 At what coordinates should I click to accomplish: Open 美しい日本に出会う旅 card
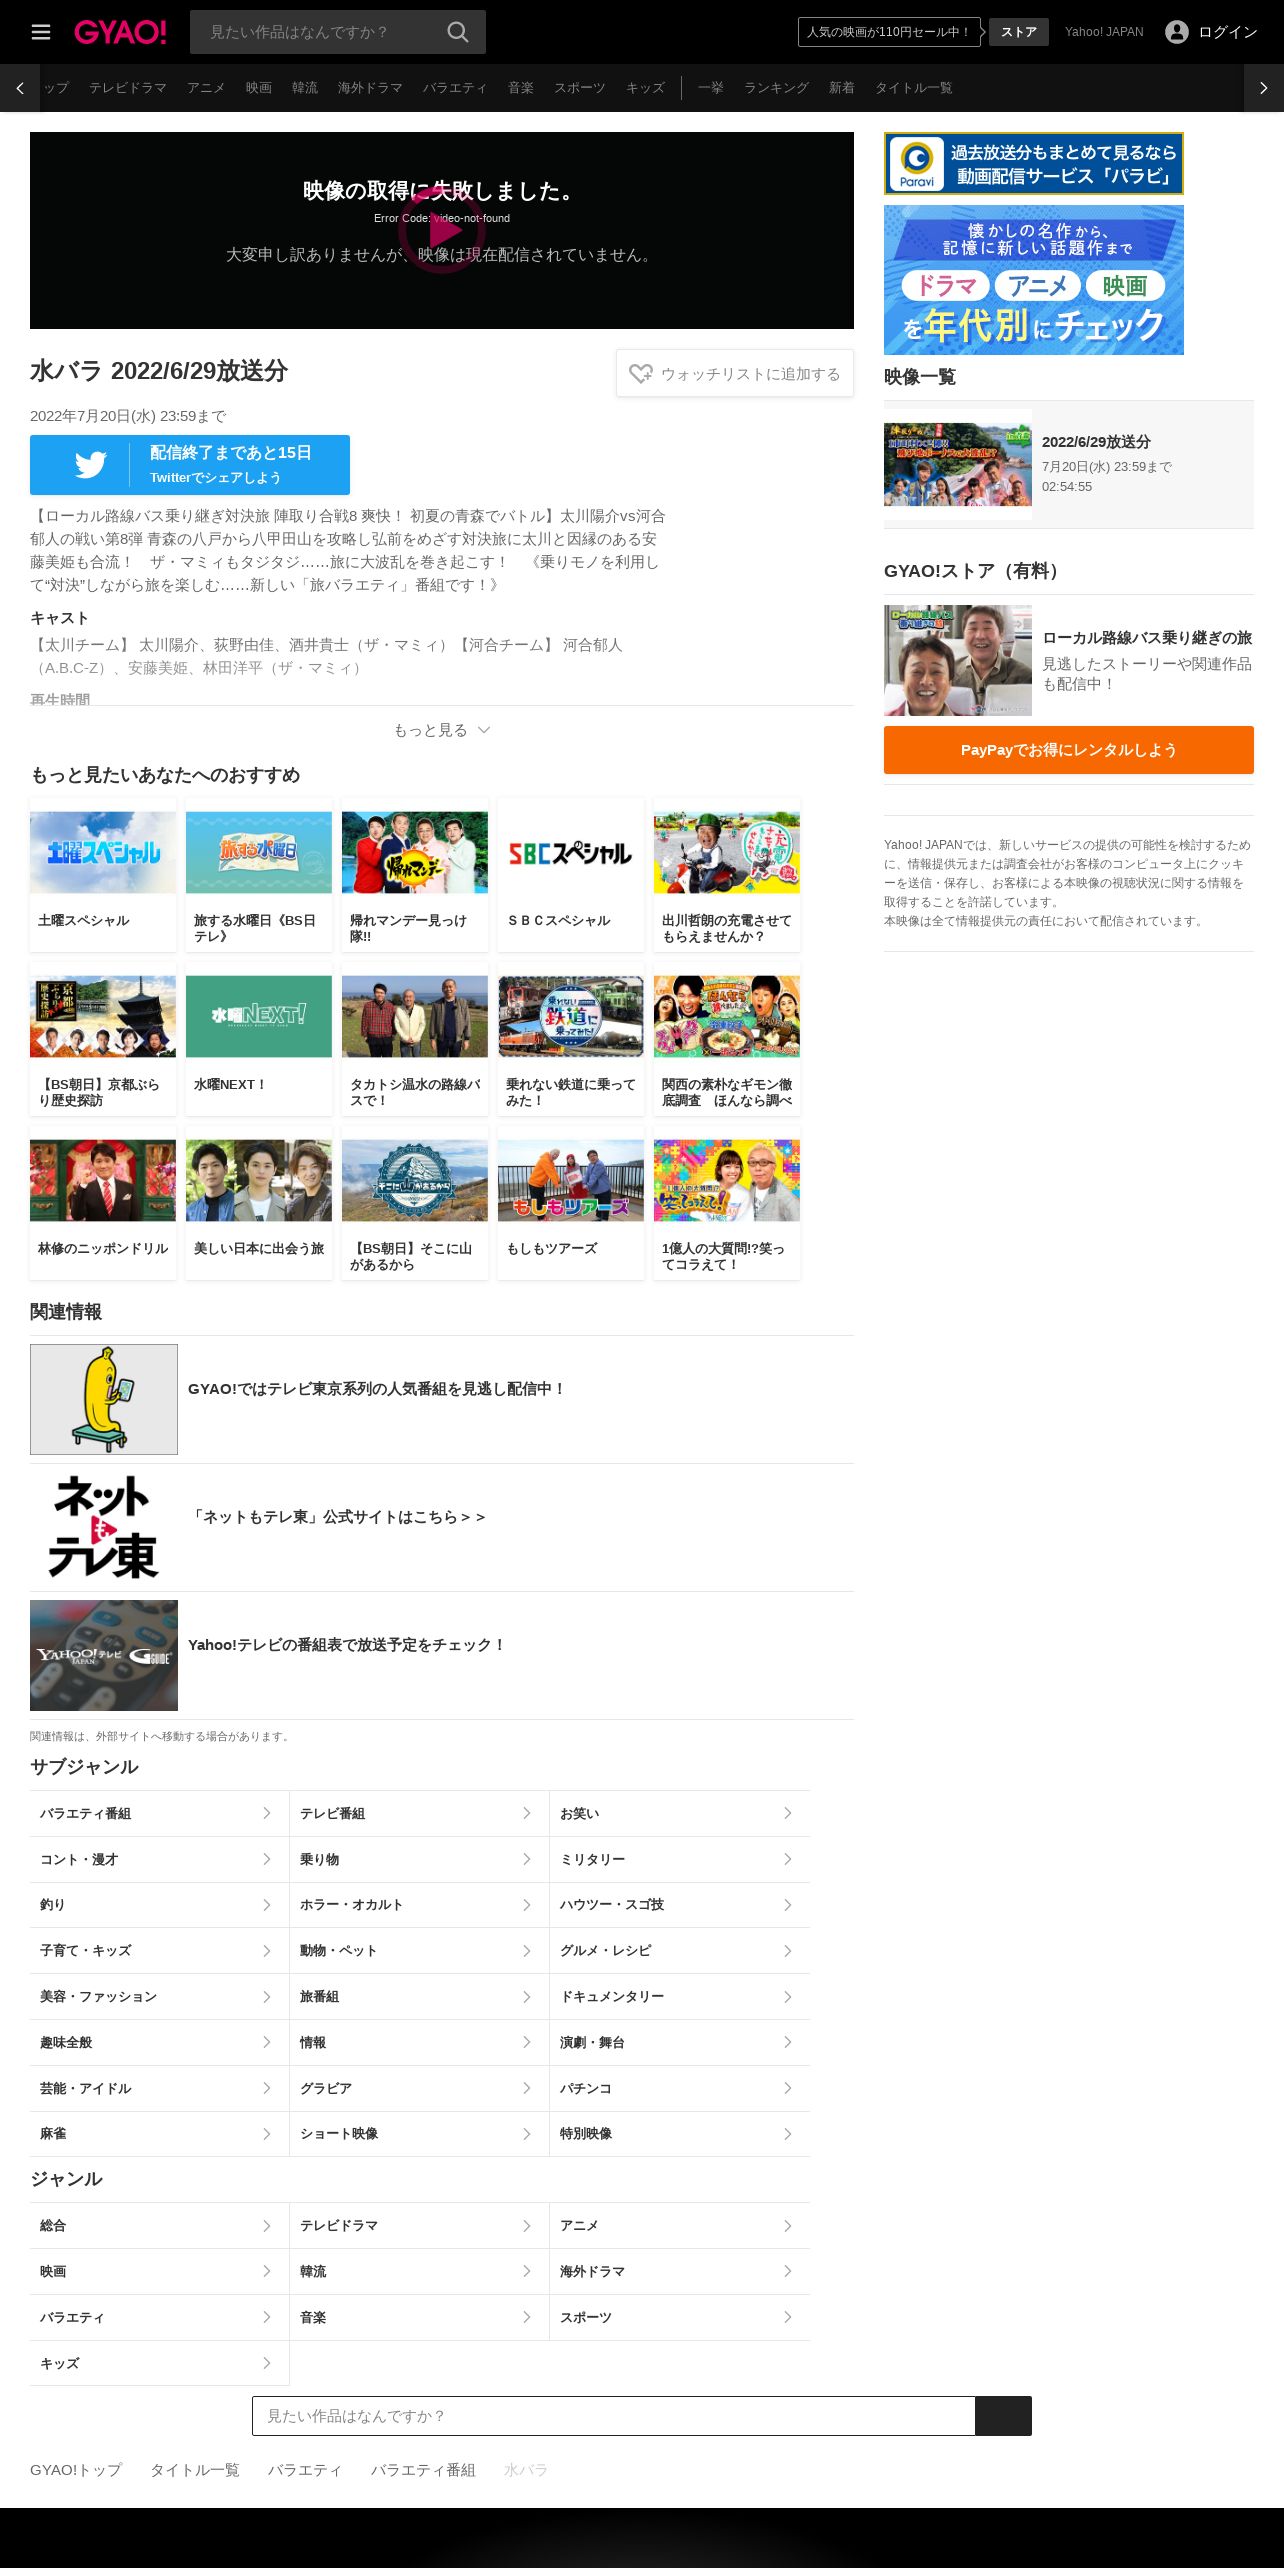coord(259,1203)
